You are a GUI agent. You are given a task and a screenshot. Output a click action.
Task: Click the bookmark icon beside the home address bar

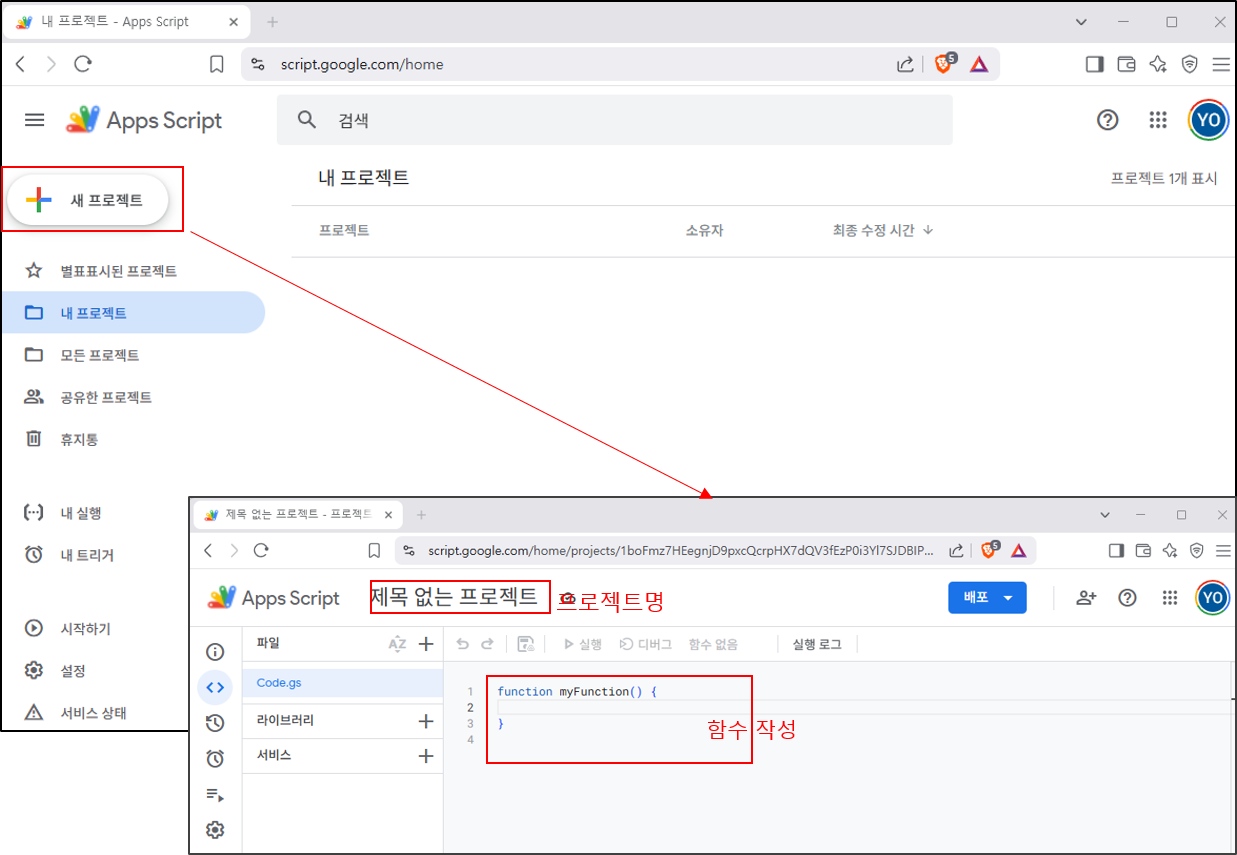(x=217, y=64)
